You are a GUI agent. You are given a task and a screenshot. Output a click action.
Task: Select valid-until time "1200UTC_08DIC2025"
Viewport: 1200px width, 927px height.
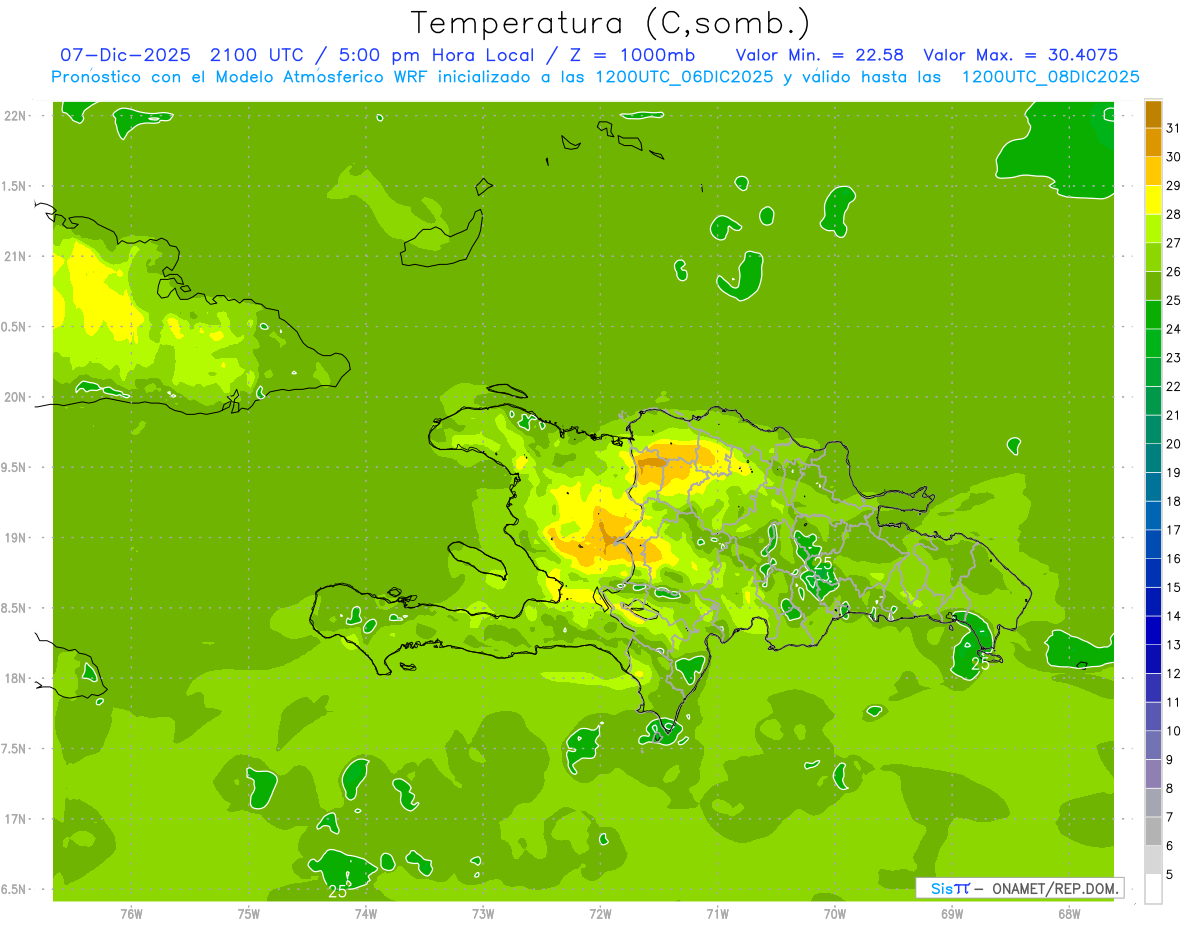(x=1050, y=77)
